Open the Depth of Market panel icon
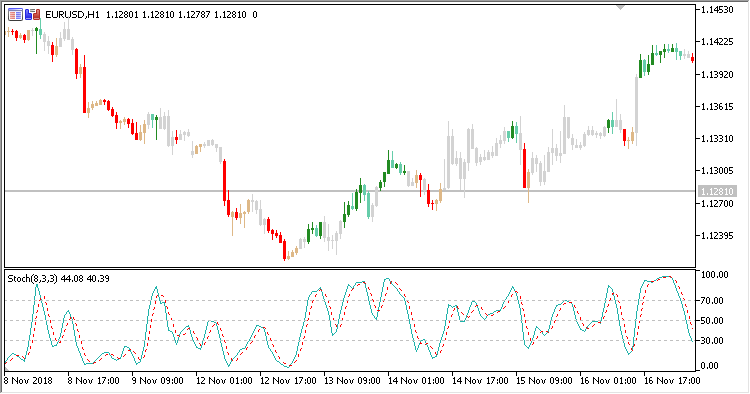The width and height of the screenshot is (750, 394). click(x=15, y=15)
